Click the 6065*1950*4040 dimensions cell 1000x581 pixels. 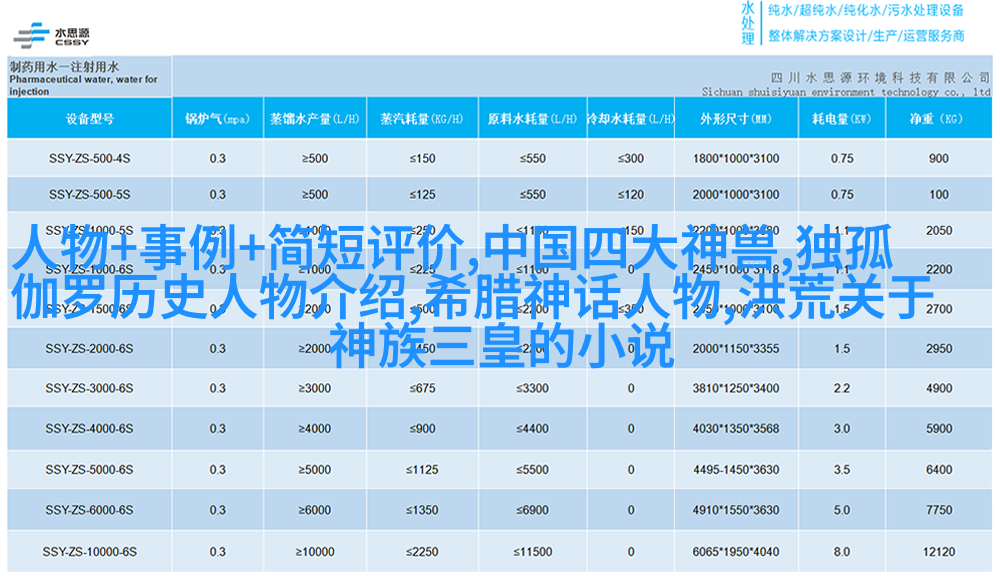(736, 552)
